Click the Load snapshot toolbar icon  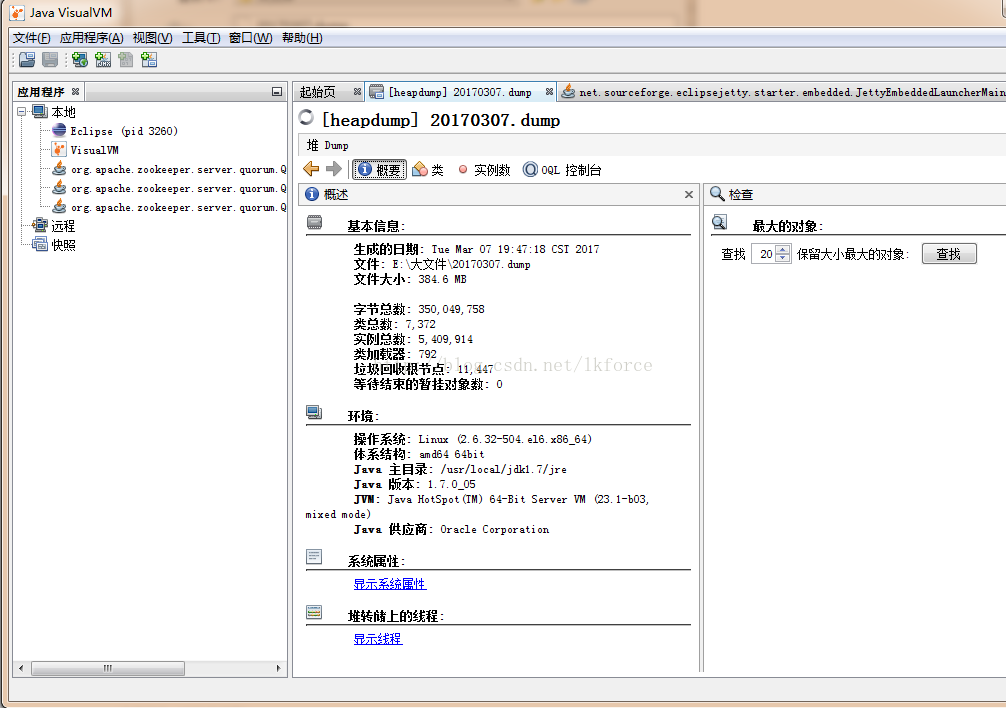pyautogui.click(x=27, y=60)
